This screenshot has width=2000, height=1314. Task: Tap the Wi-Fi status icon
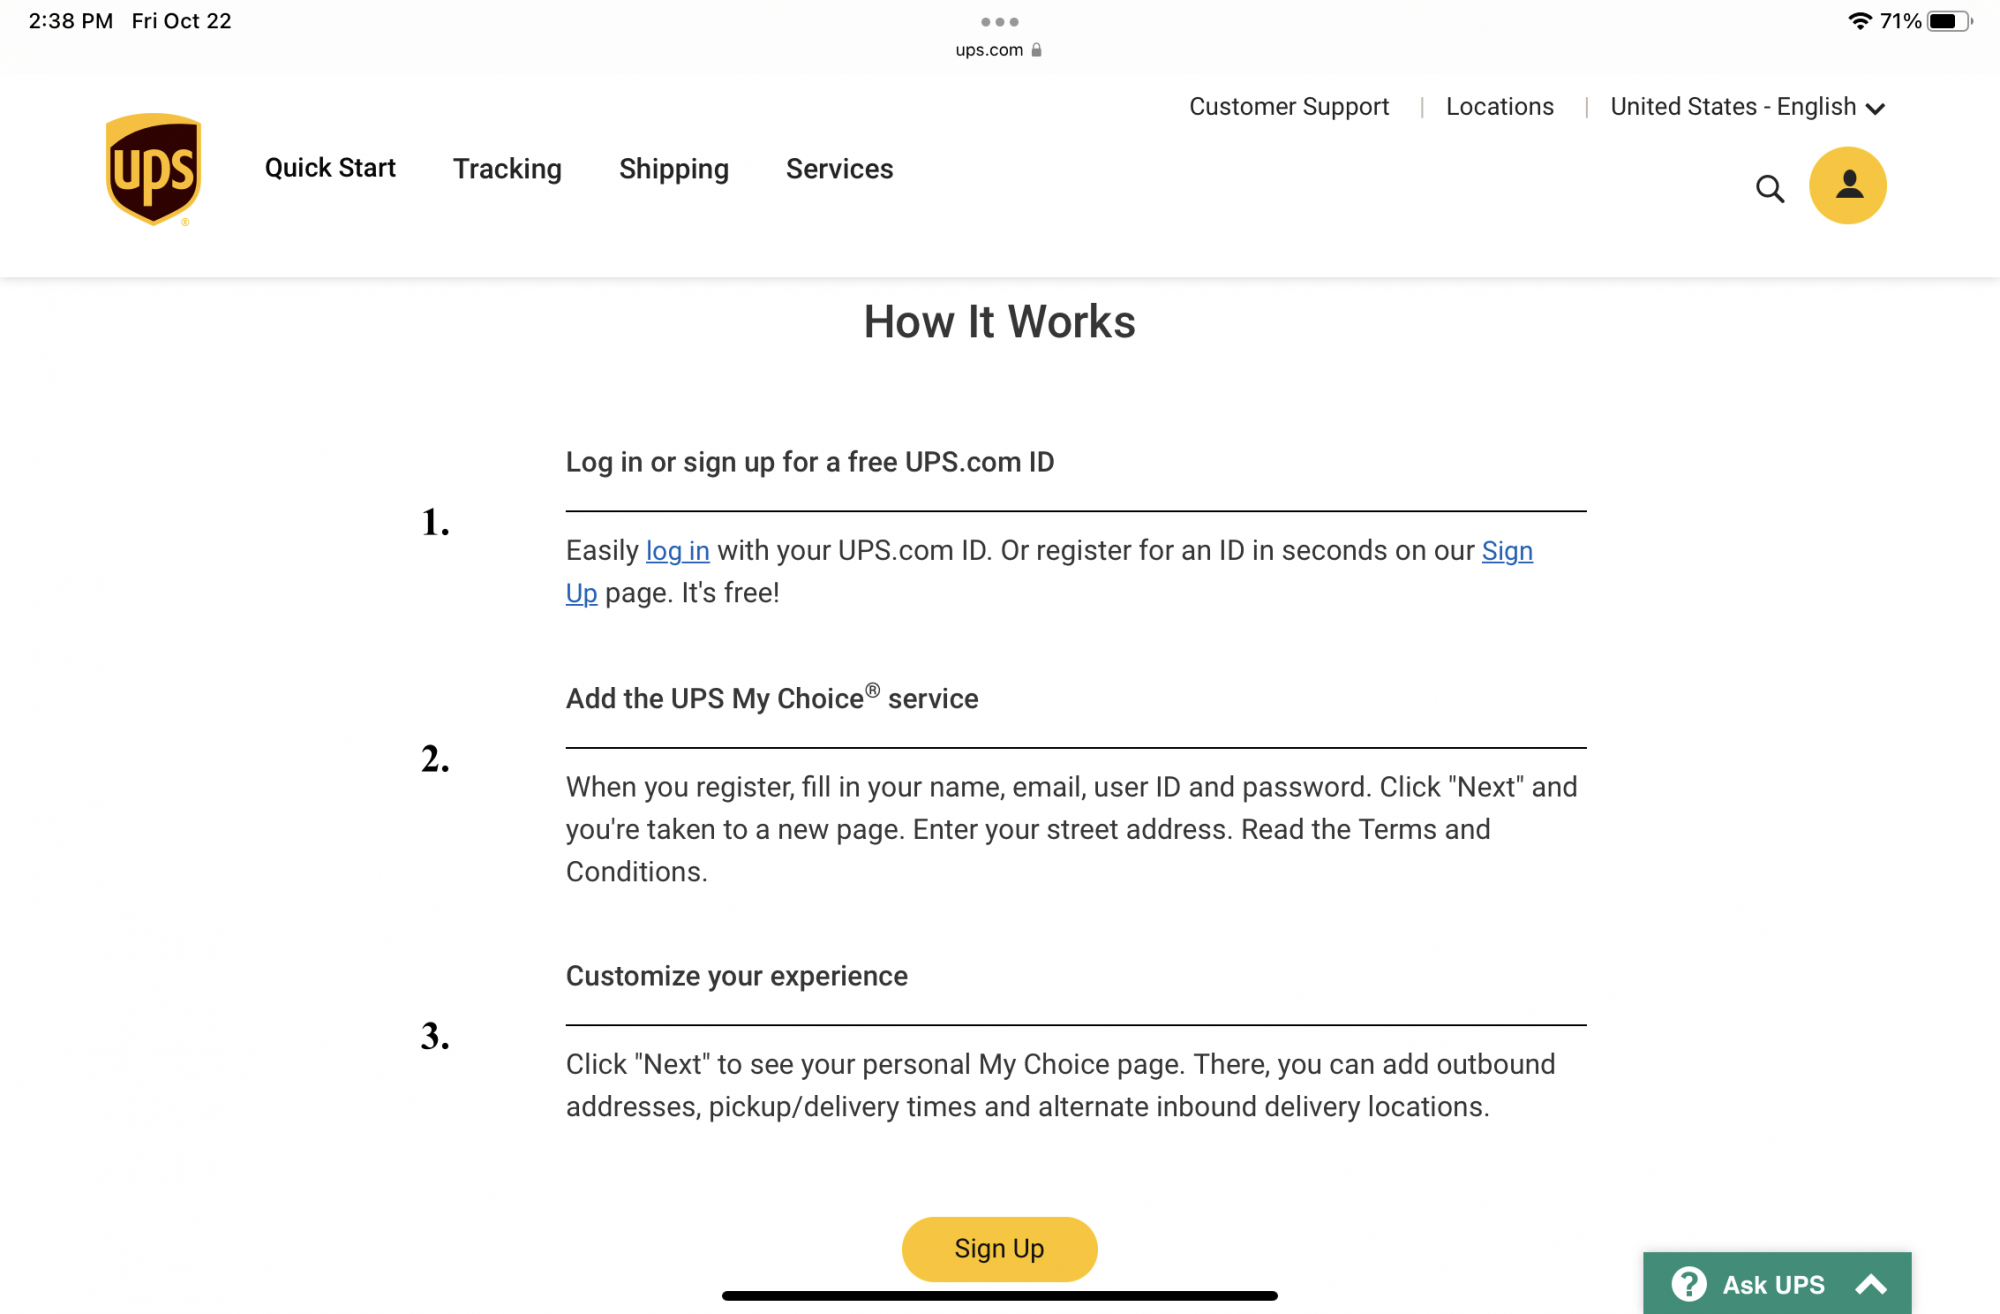pyautogui.click(x=1859, y=21)
